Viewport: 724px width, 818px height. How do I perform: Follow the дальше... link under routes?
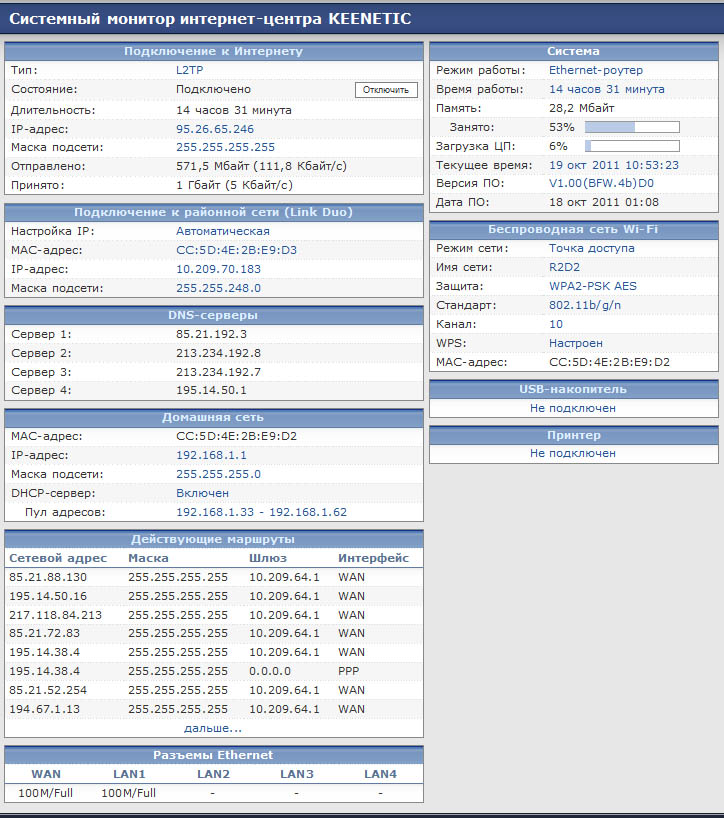click(213, 728)
